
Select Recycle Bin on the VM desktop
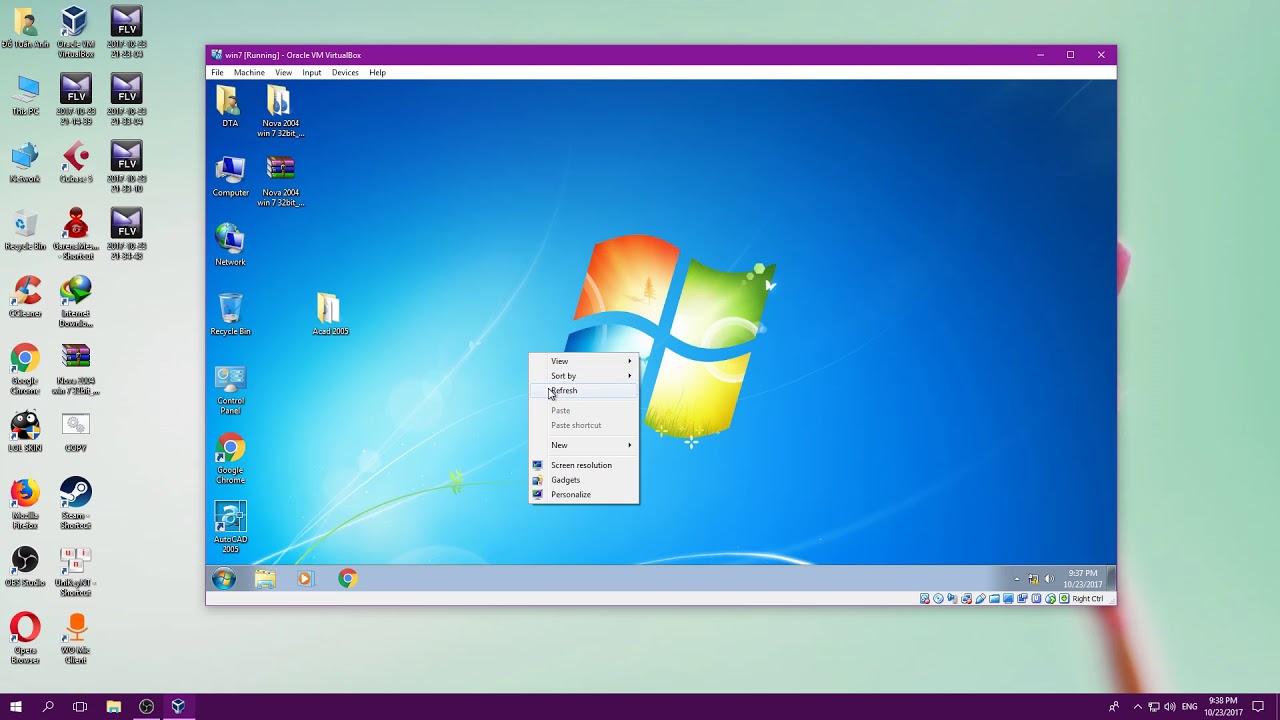coord(230,315)
